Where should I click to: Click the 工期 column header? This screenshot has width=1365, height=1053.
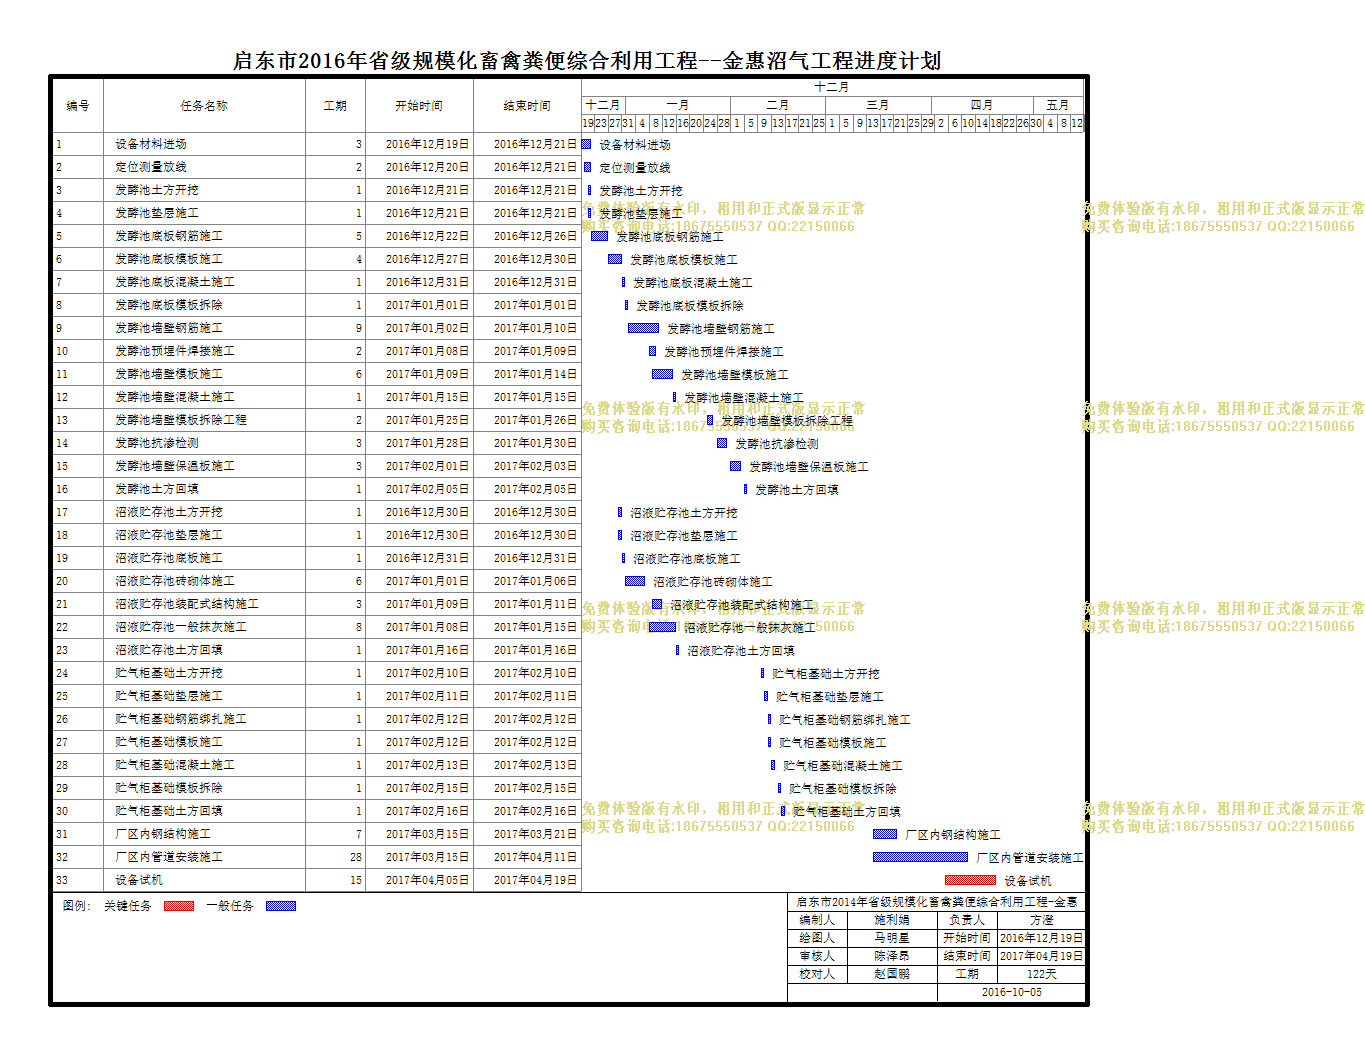pyautogui.click(x=335, y=106)
